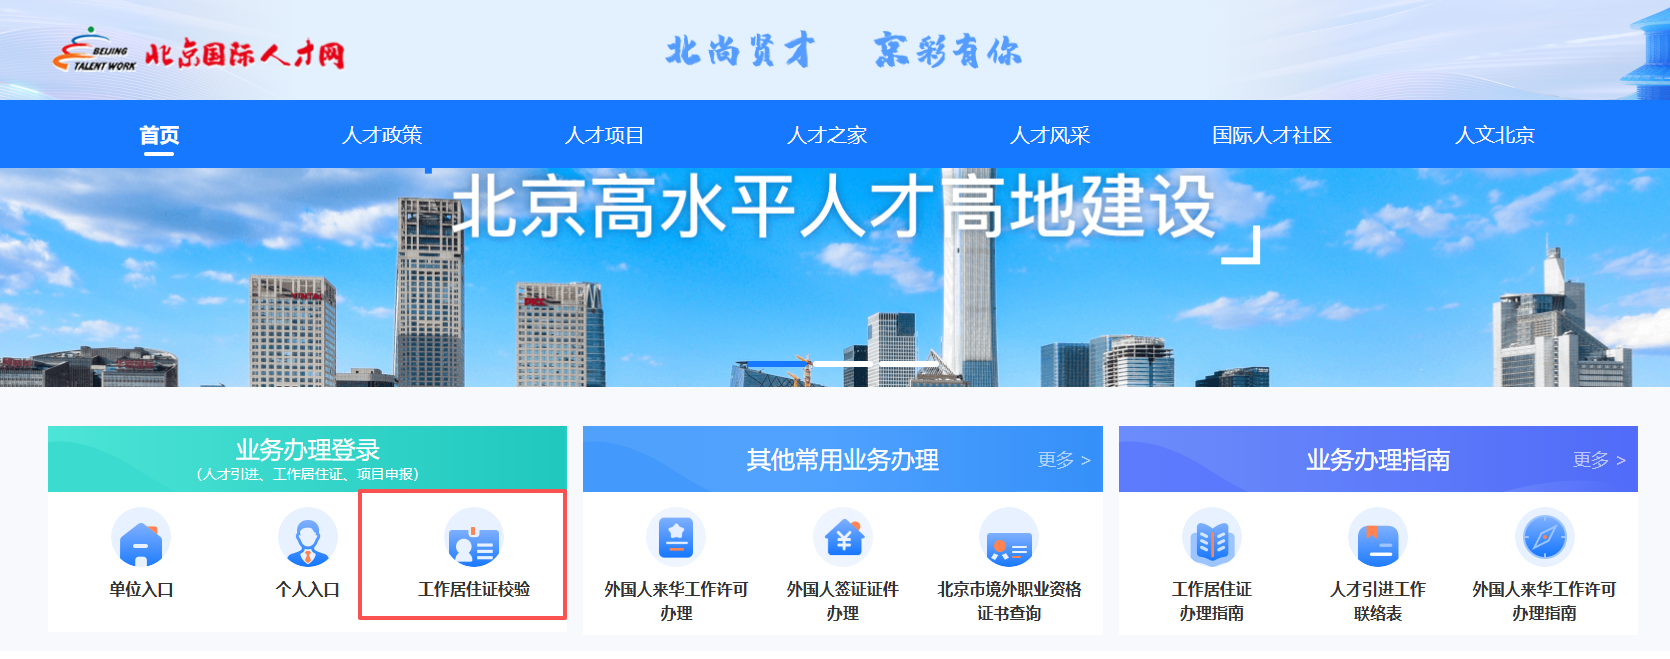The image size is (1670, 659).
Task: Click the 北京国际人才网 logo
Action: pos(198,50)
